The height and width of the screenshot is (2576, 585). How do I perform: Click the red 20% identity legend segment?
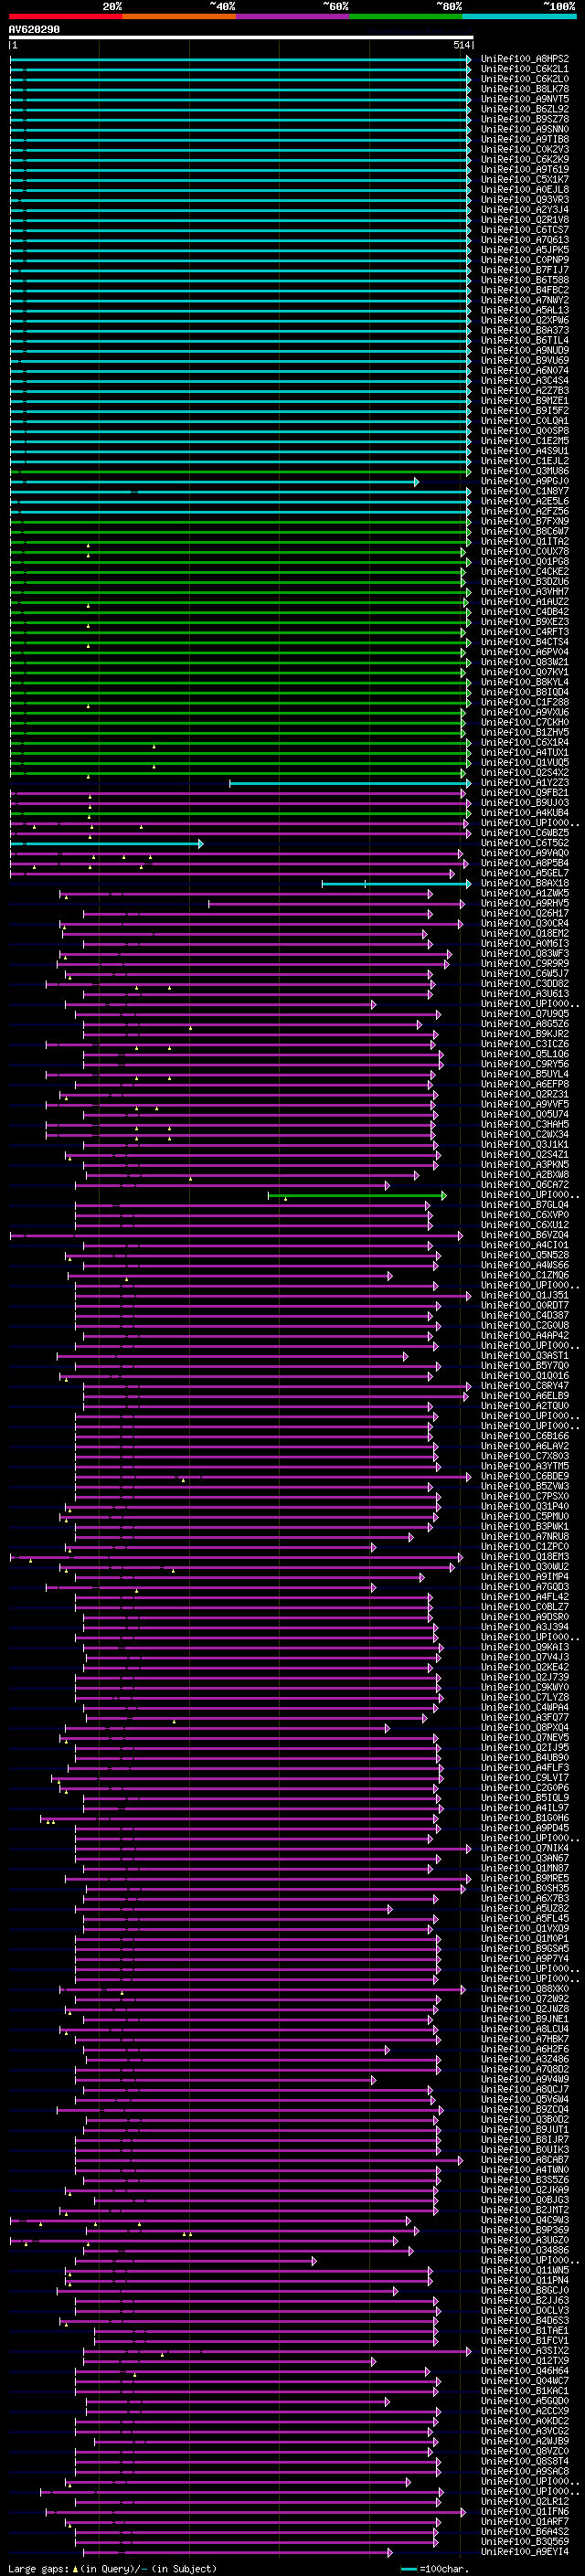pos(65,16)
